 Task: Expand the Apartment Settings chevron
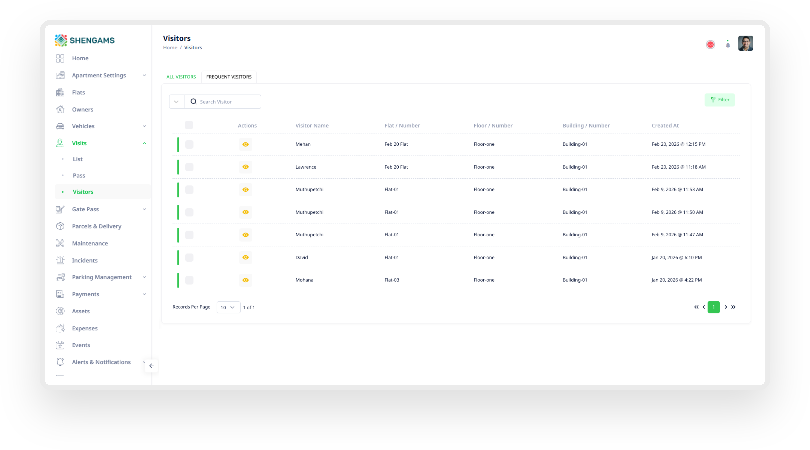tap(144, 75)
